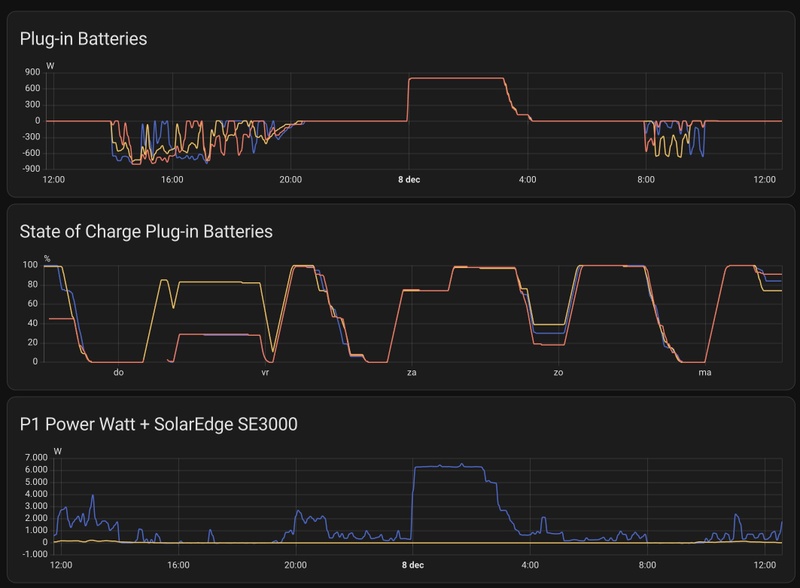Click the 6.000 W peak plateau in P1 Power chart
The image size is (800, 588).
coord(448,467)
